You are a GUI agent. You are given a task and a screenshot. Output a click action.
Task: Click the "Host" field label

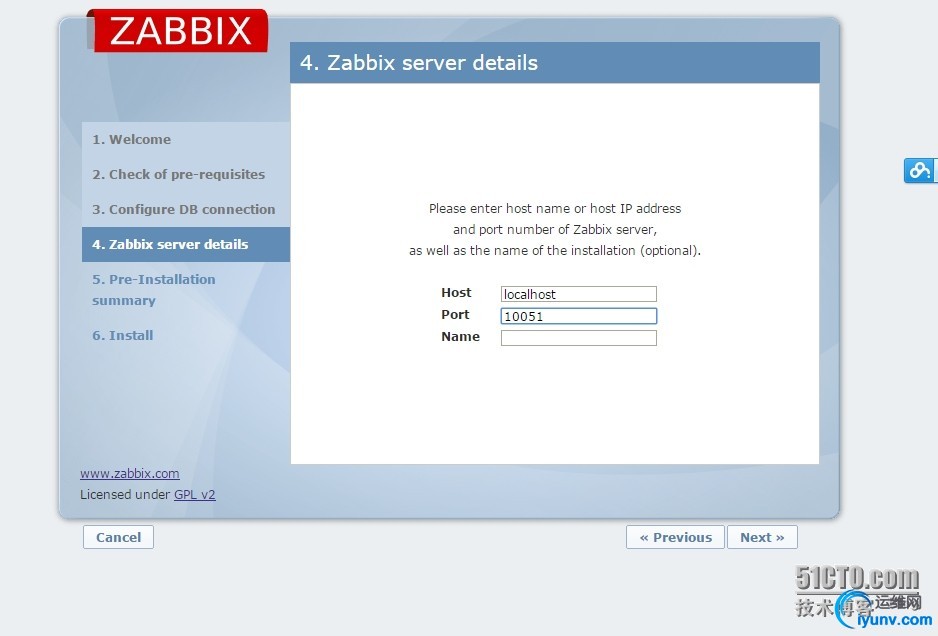tap(456, 293)
